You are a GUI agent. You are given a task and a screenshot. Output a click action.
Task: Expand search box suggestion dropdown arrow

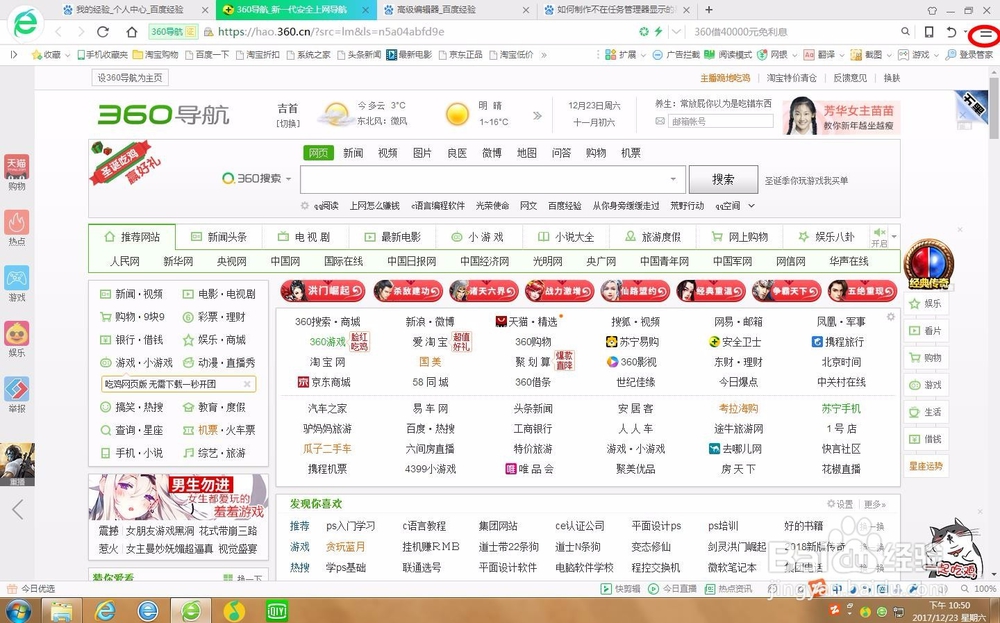pyautogui.click(x=673, y=179)
